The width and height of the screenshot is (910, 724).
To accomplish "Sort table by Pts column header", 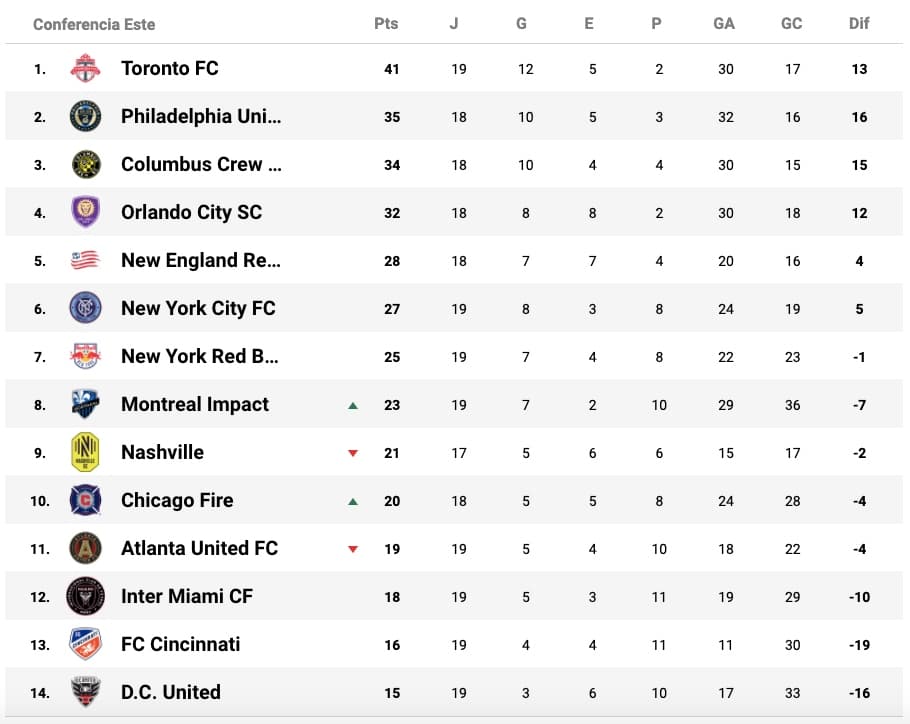I will (x=386, y=24).
